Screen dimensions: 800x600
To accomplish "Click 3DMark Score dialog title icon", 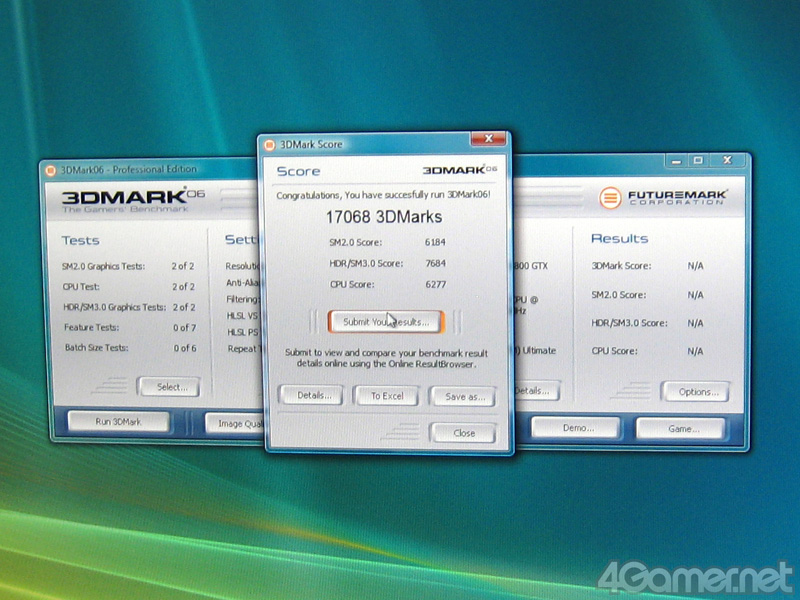I will click(x=269, y=145).
